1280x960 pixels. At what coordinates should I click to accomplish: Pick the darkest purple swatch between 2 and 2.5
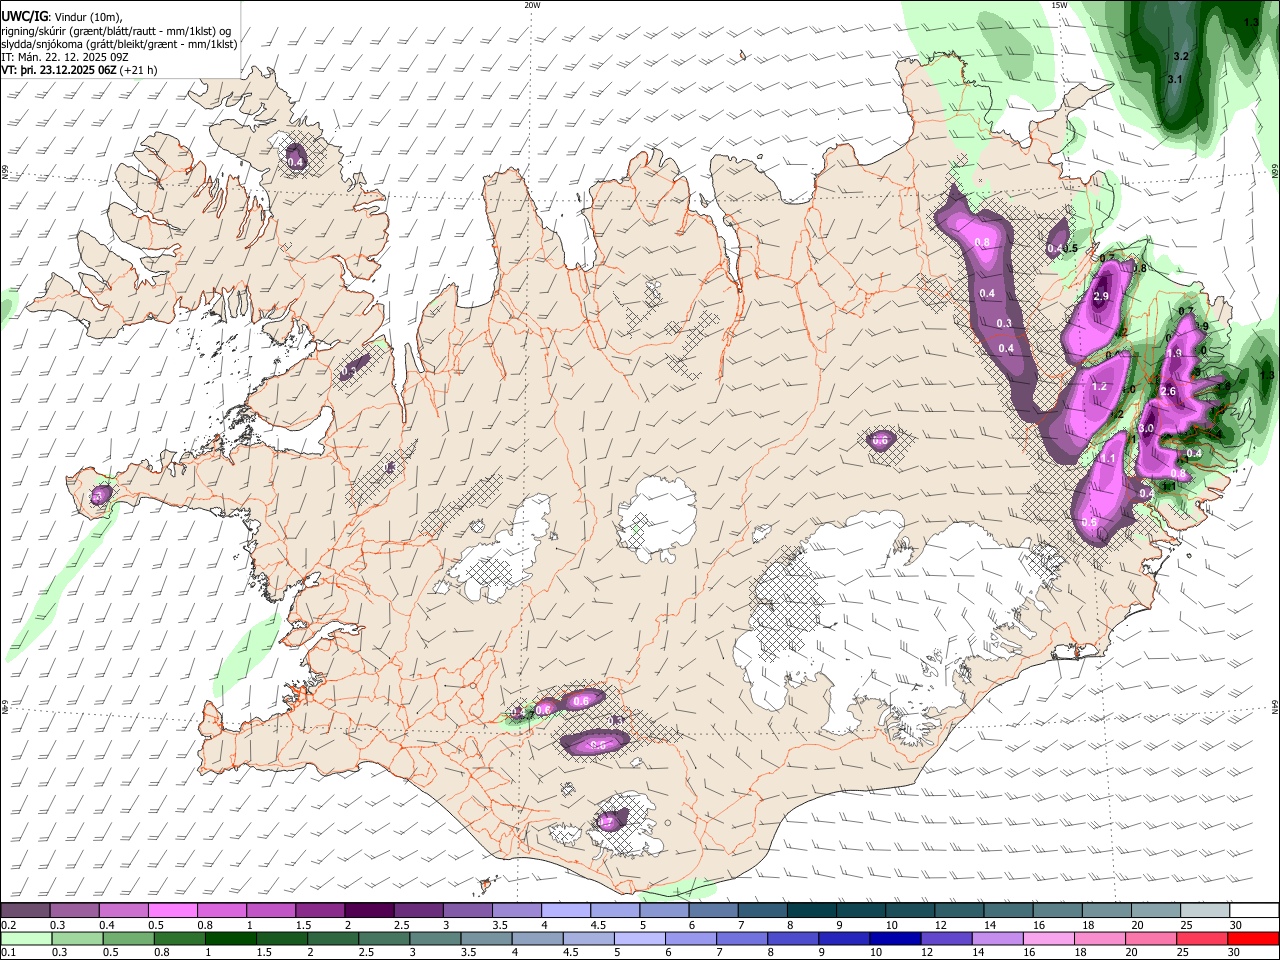[368, 910]
